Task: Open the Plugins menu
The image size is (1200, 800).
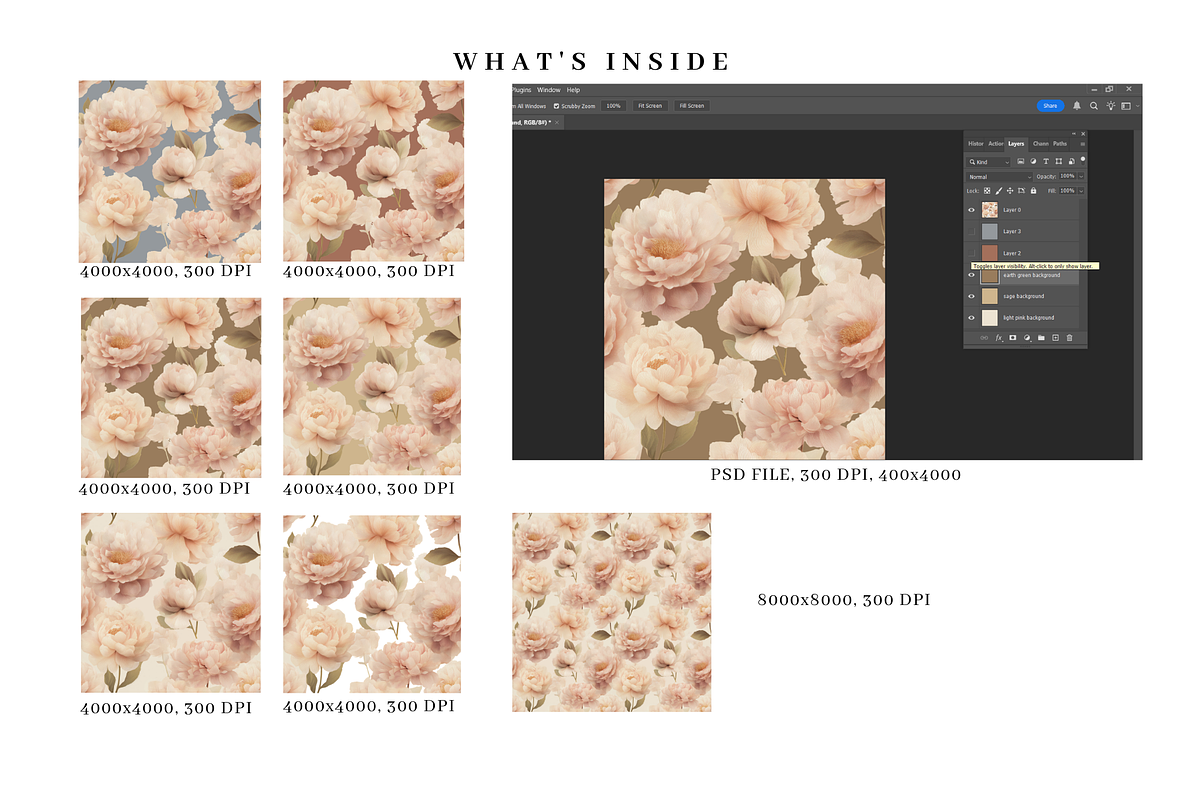Action: coord(521,90)
